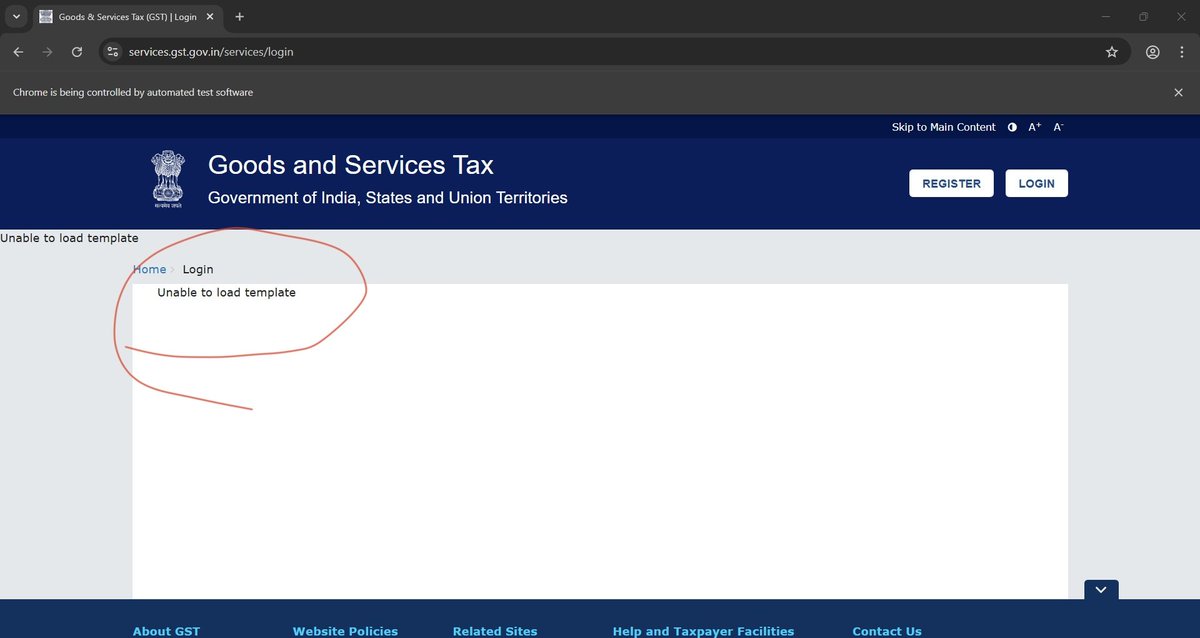Open the tab search dropdown chevron
1200x638 pixels.
[x=15, y=16]
